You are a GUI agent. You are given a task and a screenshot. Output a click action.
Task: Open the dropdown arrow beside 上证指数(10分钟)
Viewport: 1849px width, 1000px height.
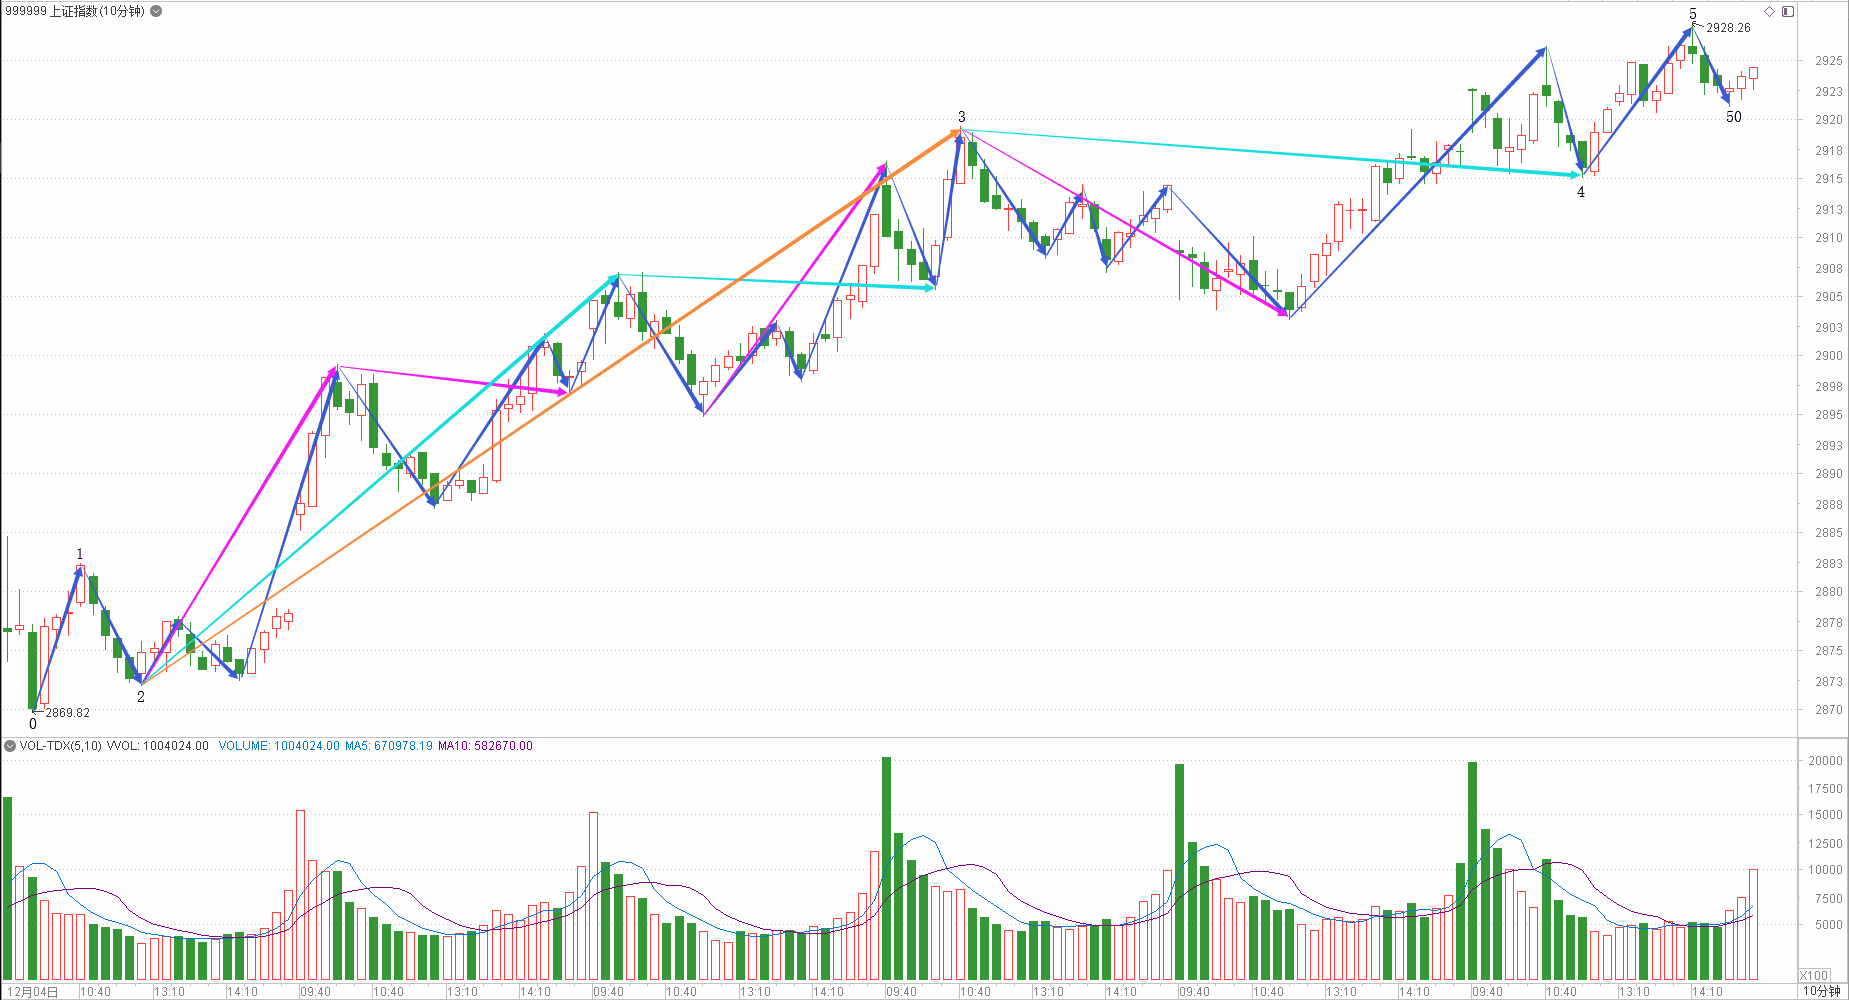point(156,11)
